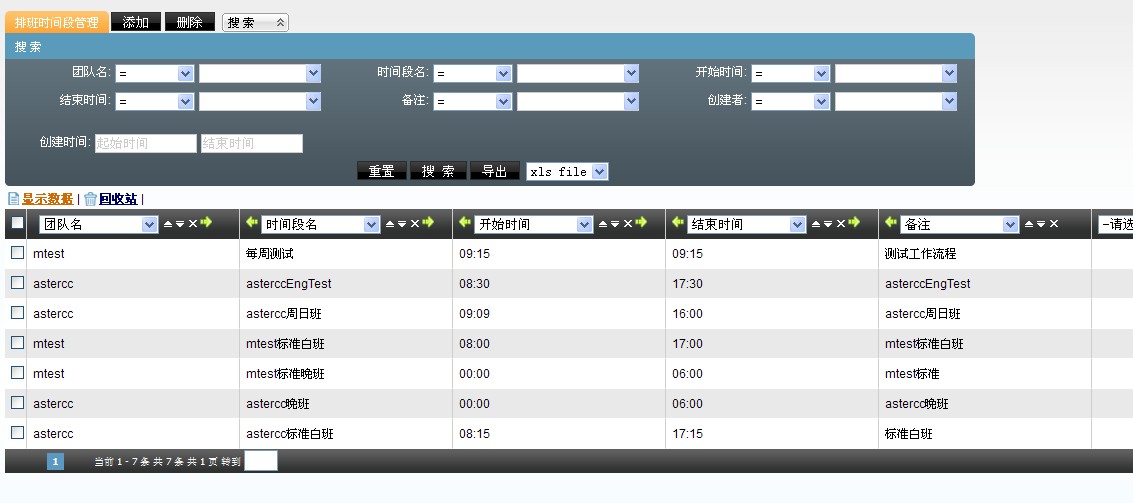This screenshot has height=503, width=1133.
Task: Check the box for asterccEngTest row
Action: point(17,283)
